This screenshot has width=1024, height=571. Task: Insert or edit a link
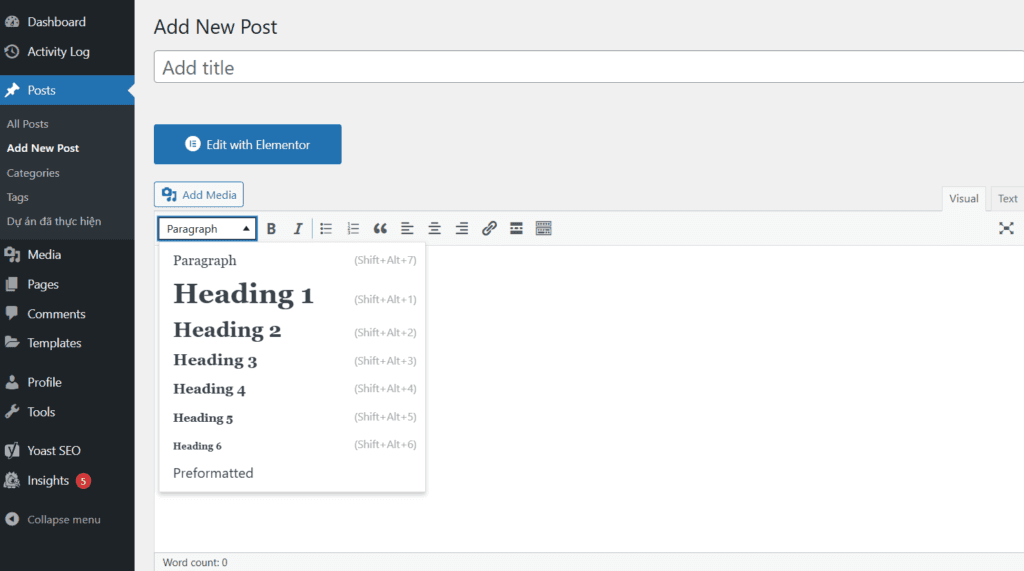489,229
